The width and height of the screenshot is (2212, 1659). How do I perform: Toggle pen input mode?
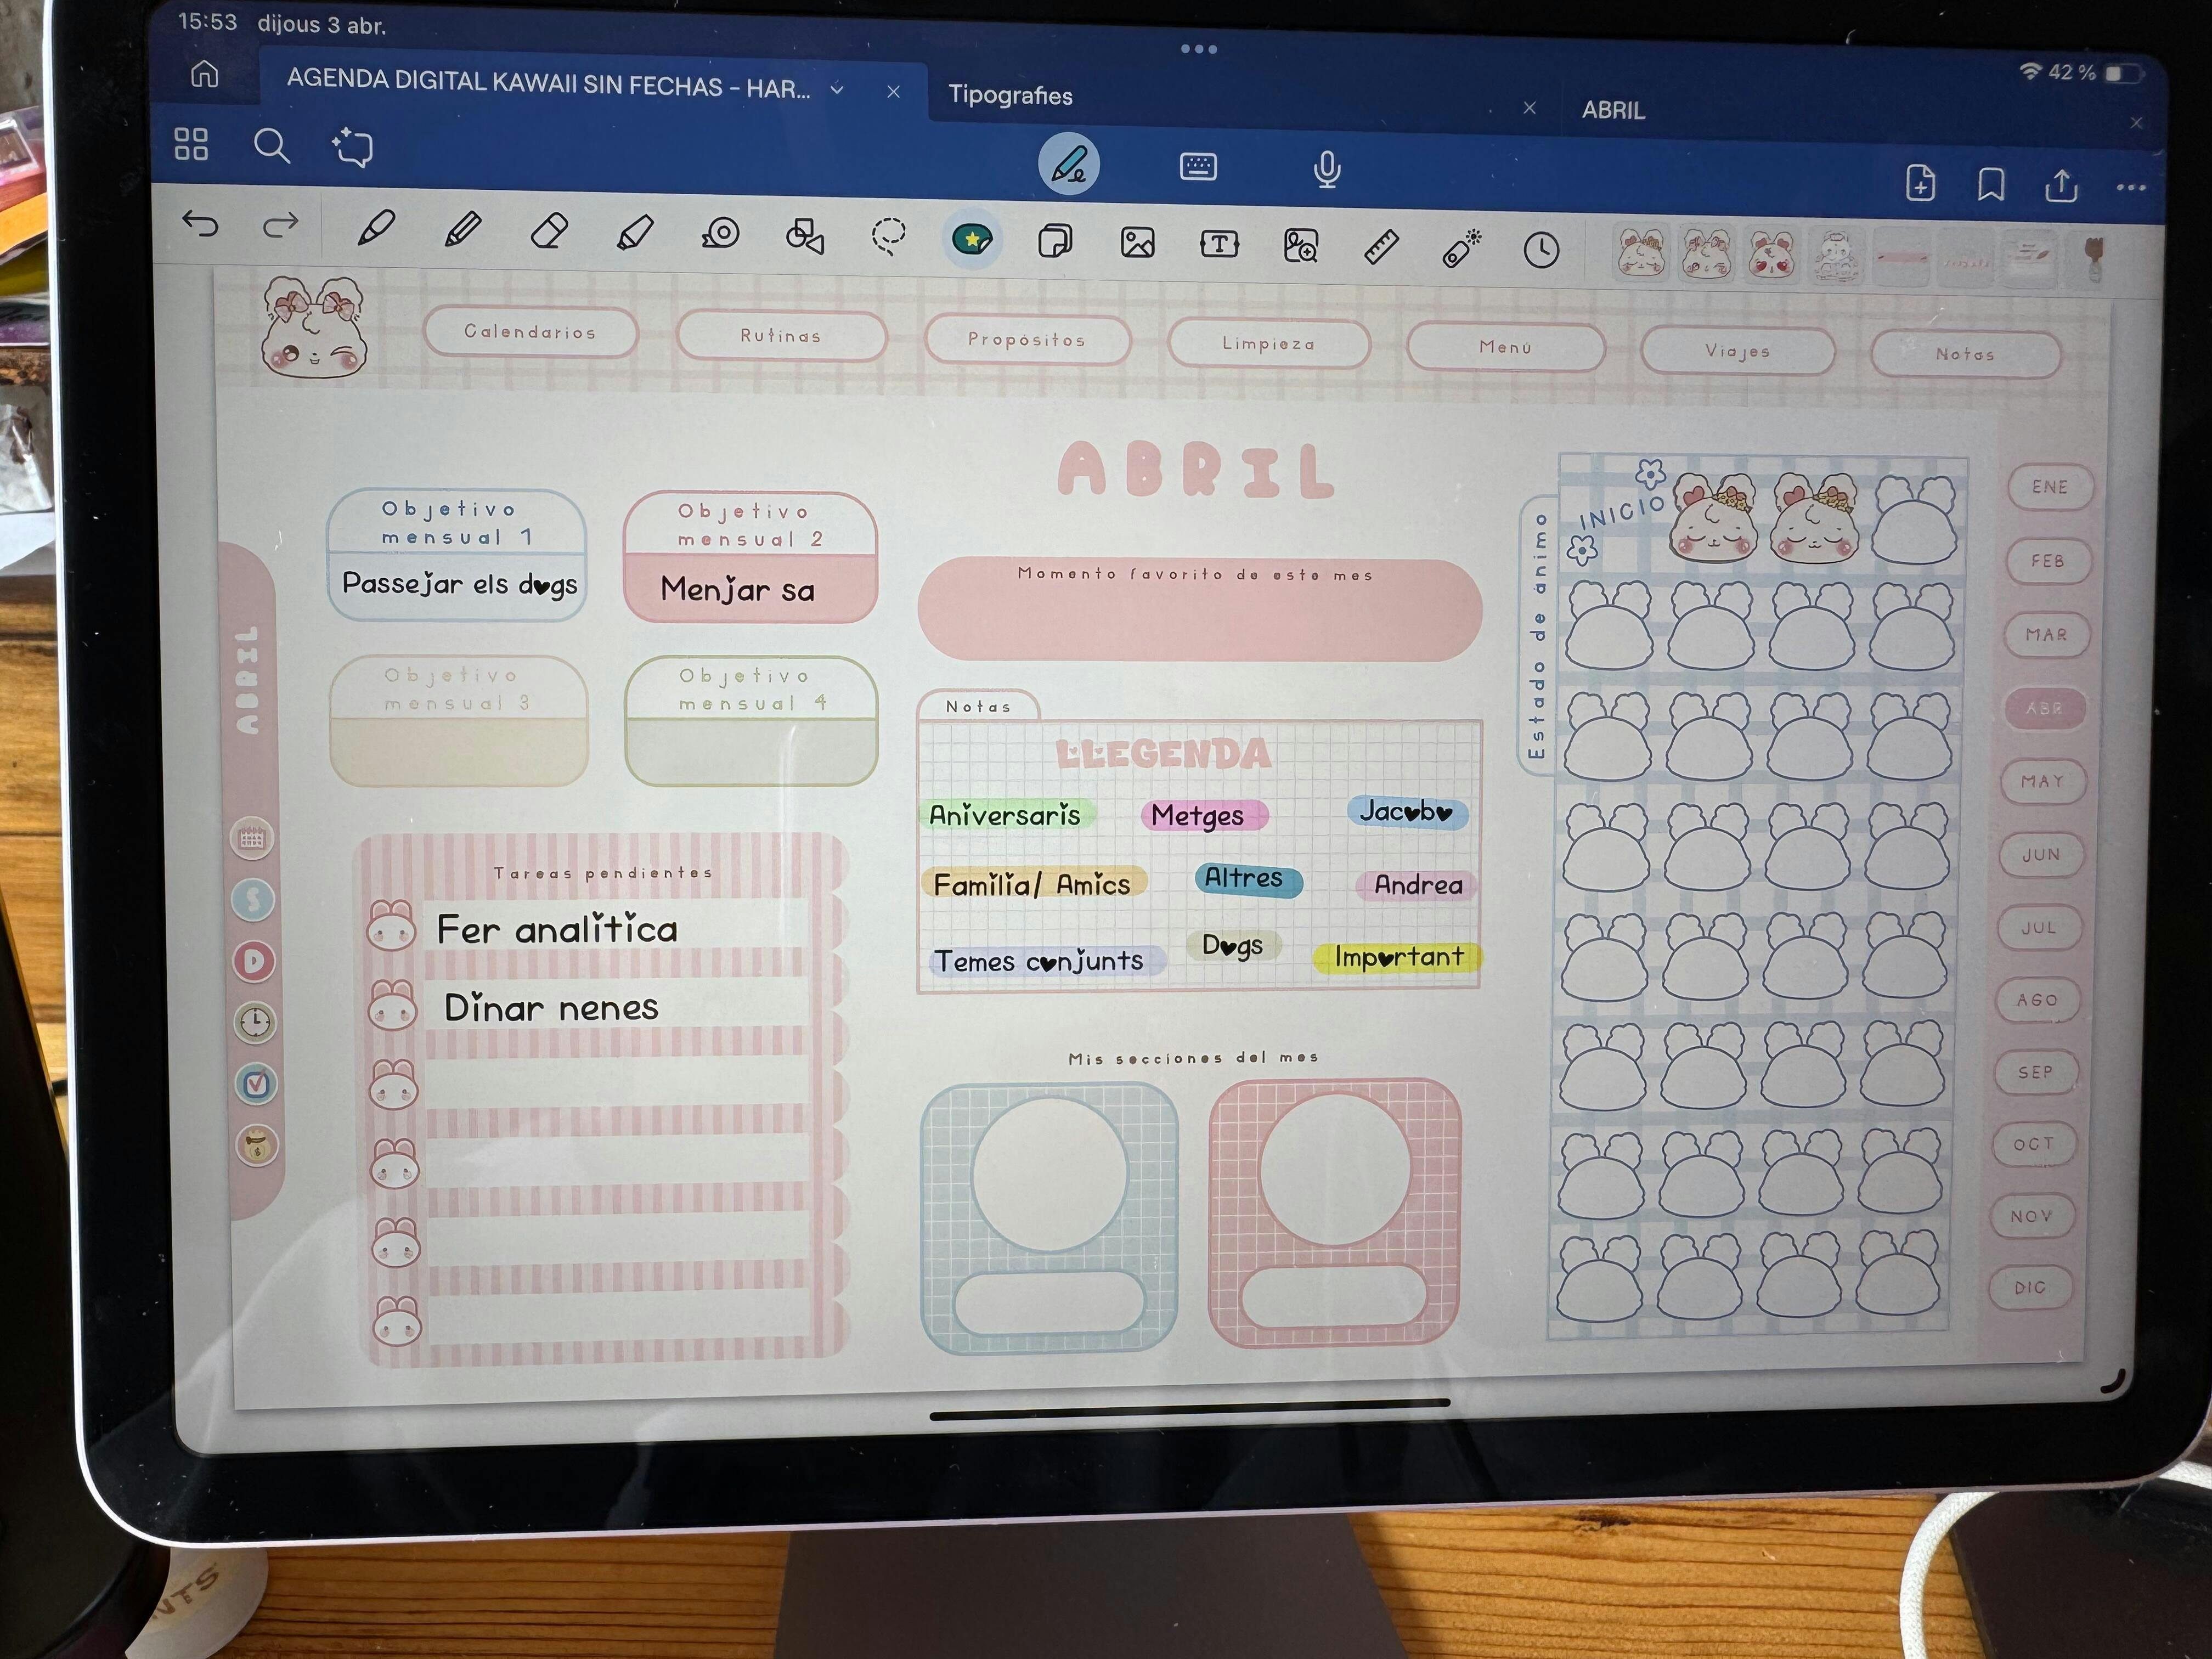[1068, 164]
